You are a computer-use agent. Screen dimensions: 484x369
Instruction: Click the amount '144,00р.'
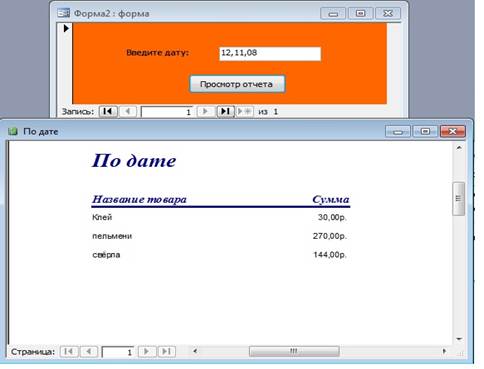coord(330,255)
